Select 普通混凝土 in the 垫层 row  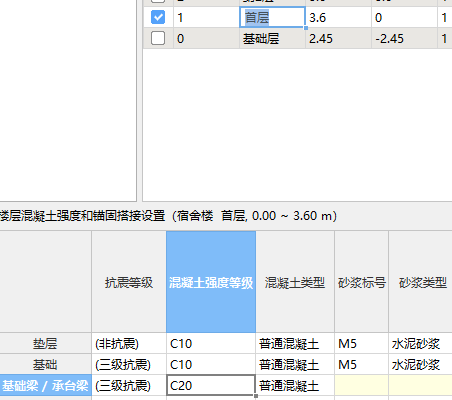[295, 343]
